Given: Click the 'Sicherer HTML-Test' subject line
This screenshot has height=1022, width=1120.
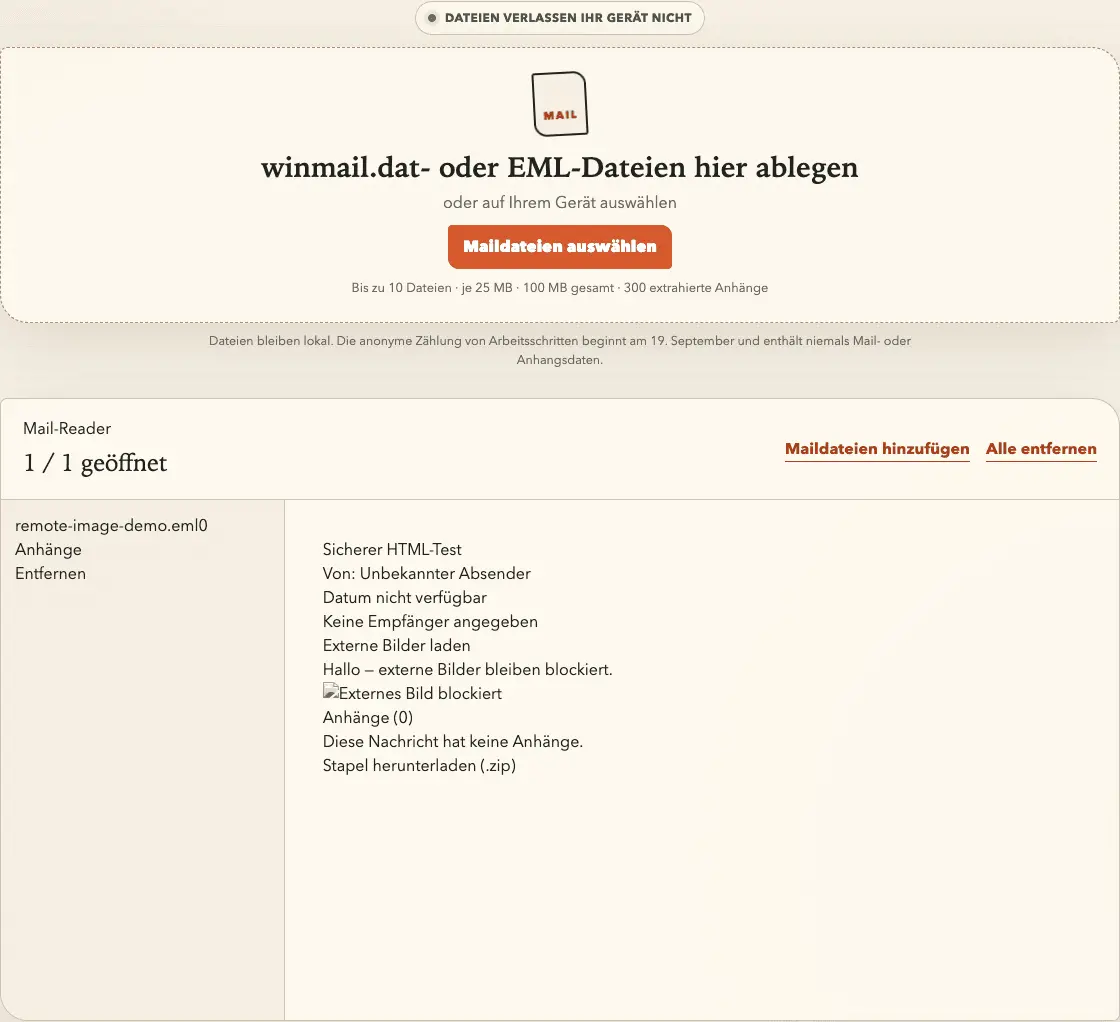Looking at the screenshot, I should pos(392,549).
